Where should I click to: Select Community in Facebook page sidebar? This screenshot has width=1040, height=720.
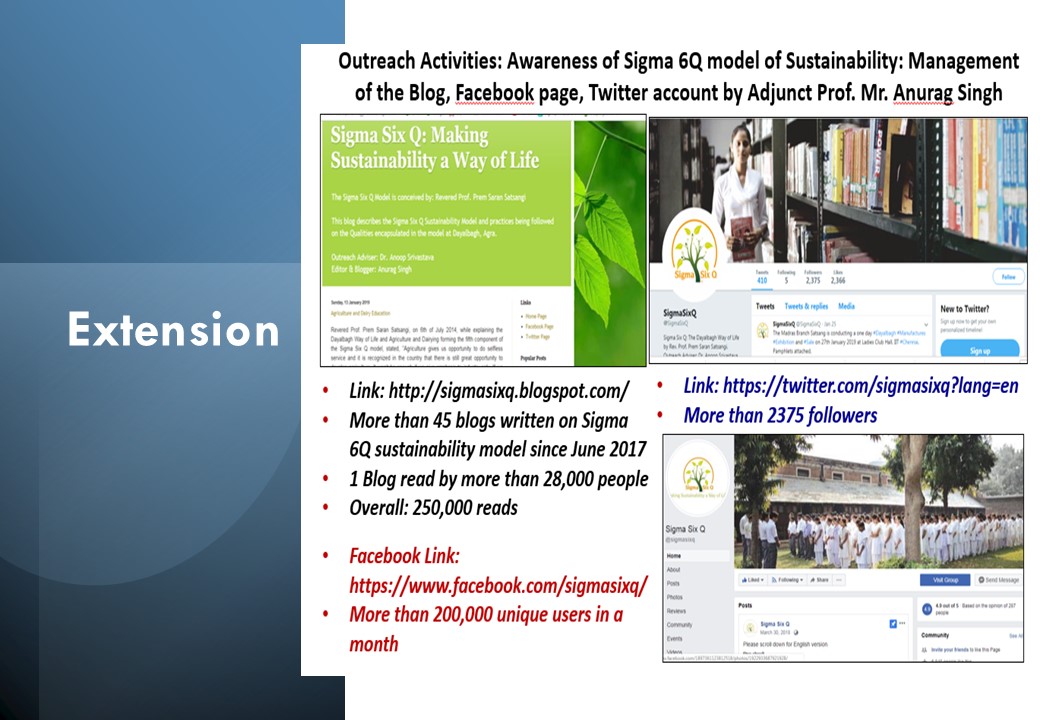coord(679,625)
